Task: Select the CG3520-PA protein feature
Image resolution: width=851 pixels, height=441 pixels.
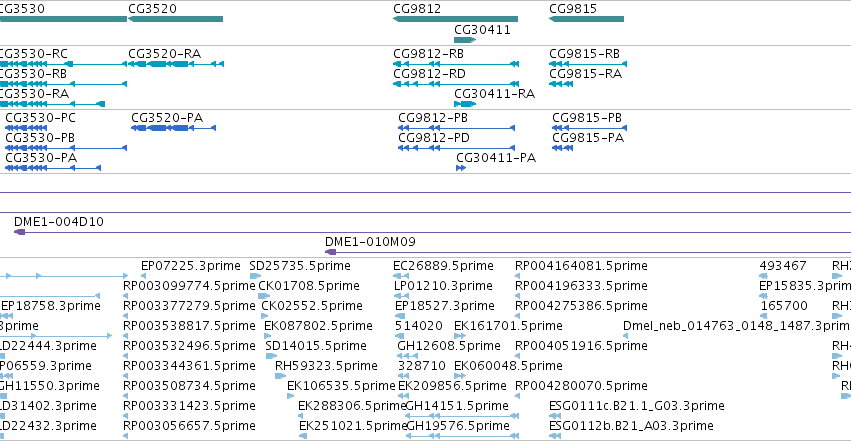Action: click(174, 128)
